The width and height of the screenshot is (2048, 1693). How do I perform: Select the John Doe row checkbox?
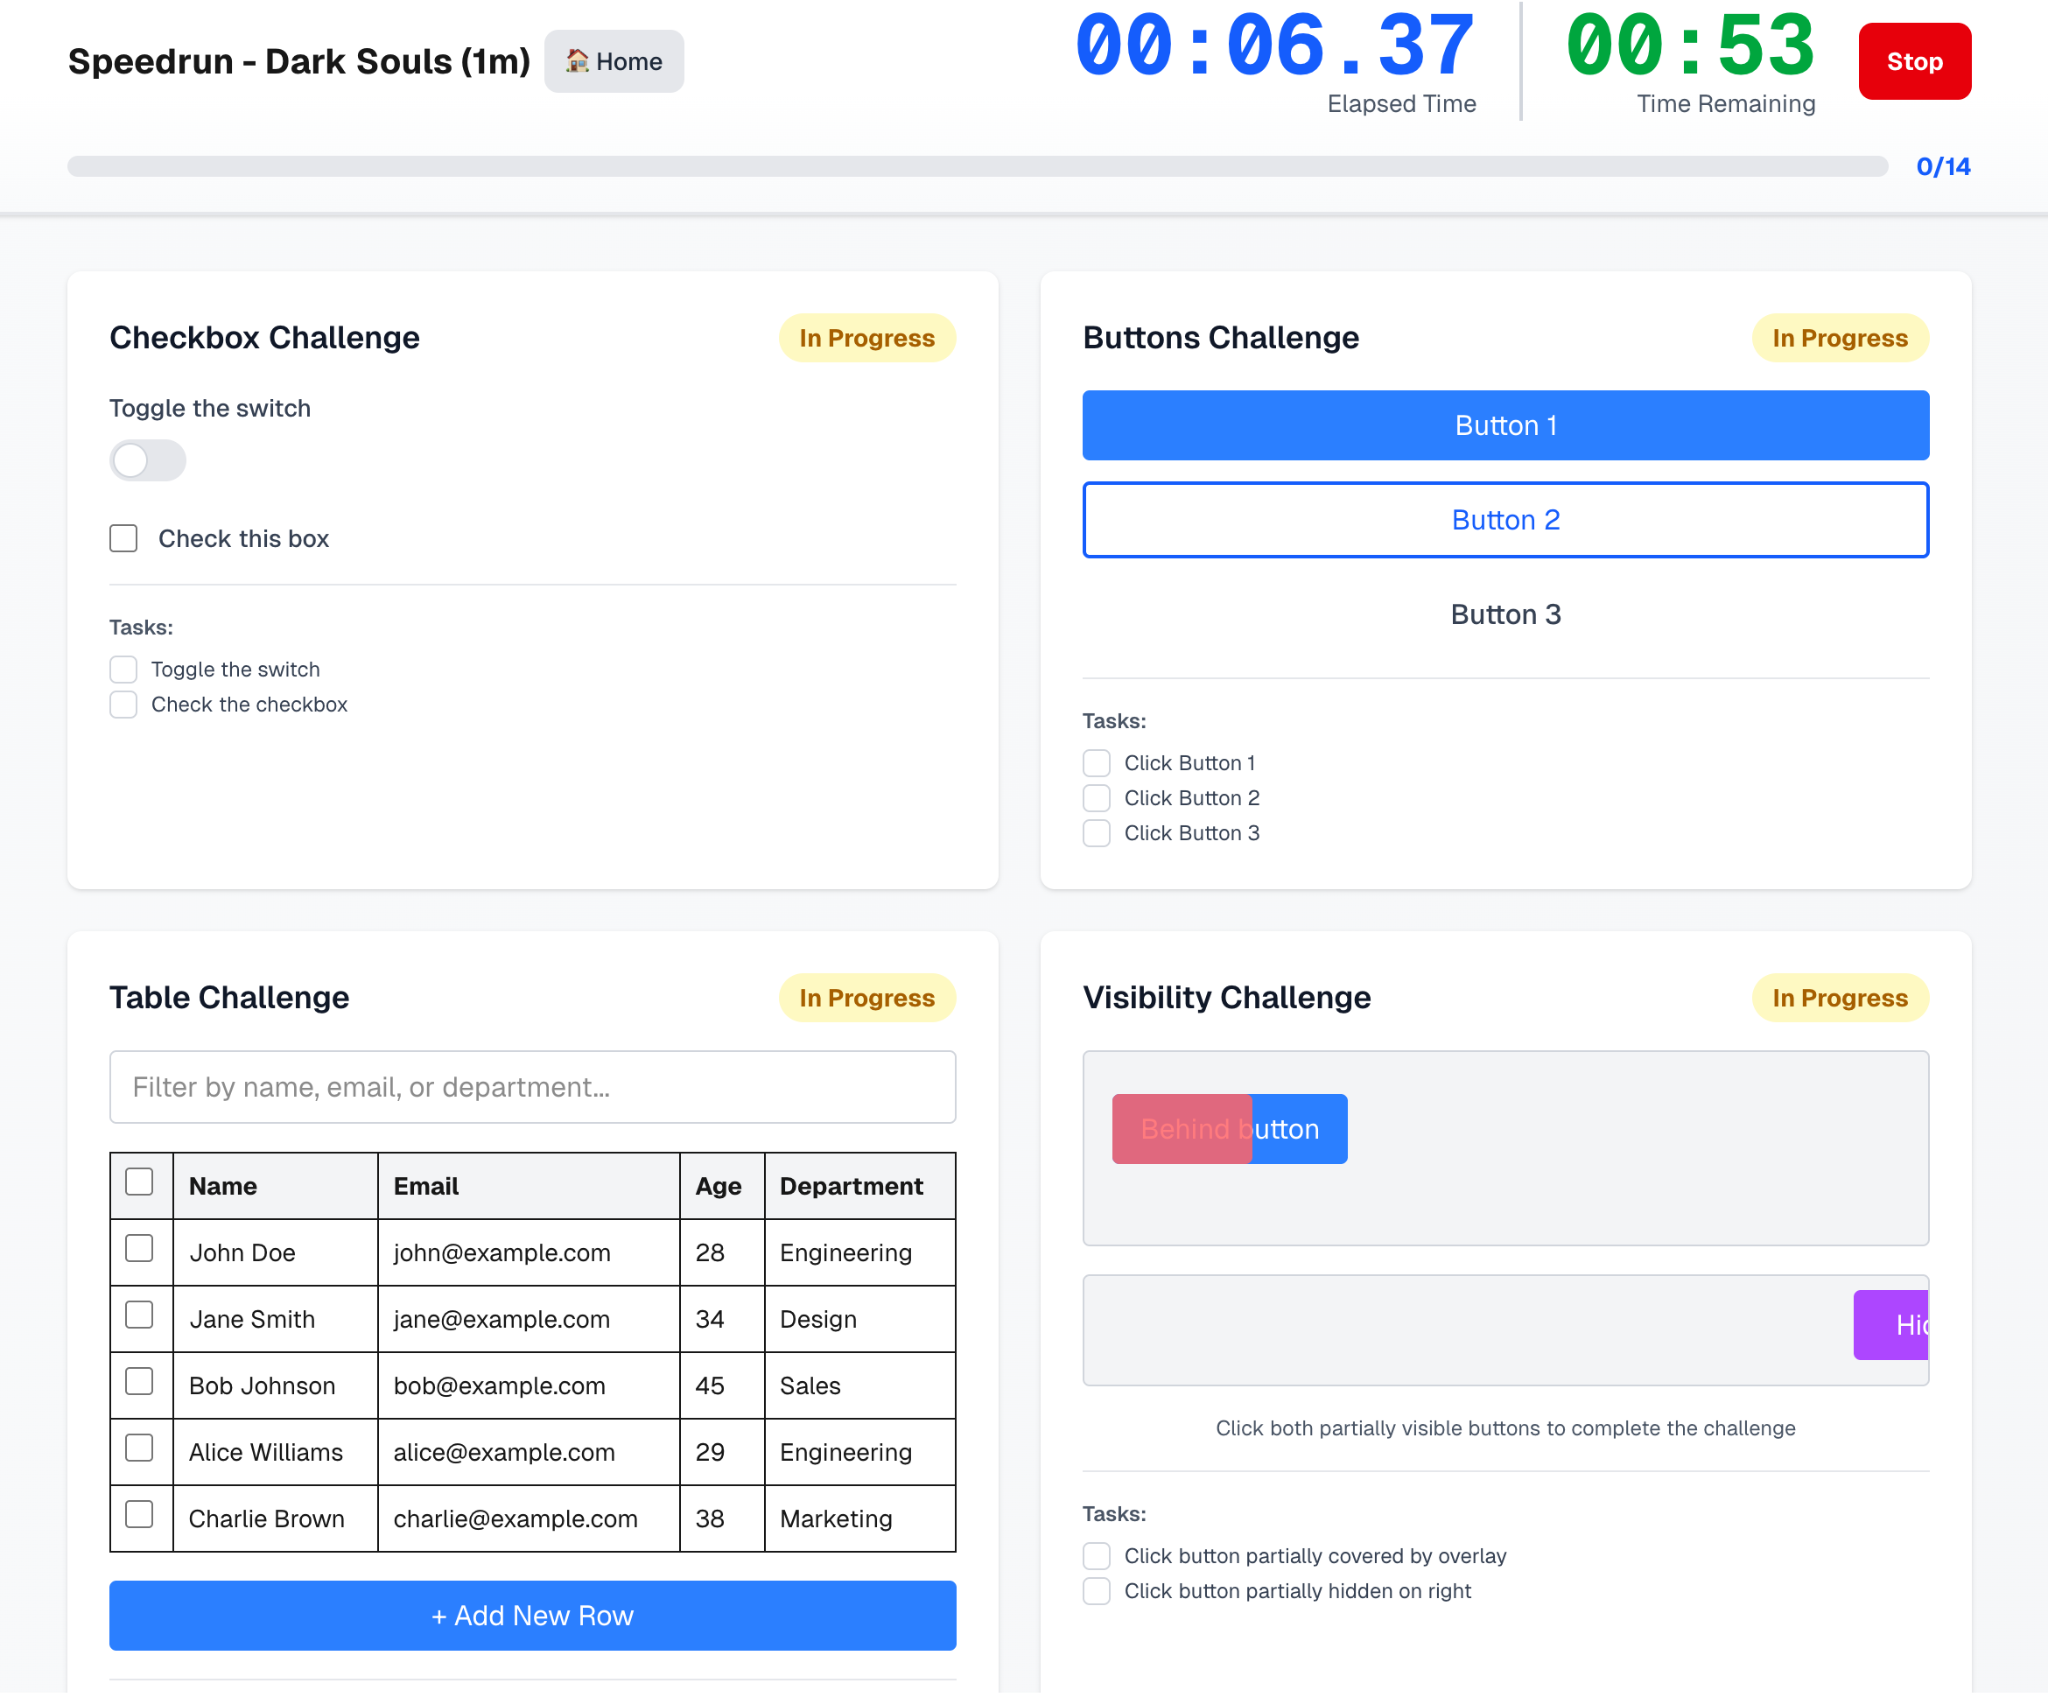click(140, 1249)
